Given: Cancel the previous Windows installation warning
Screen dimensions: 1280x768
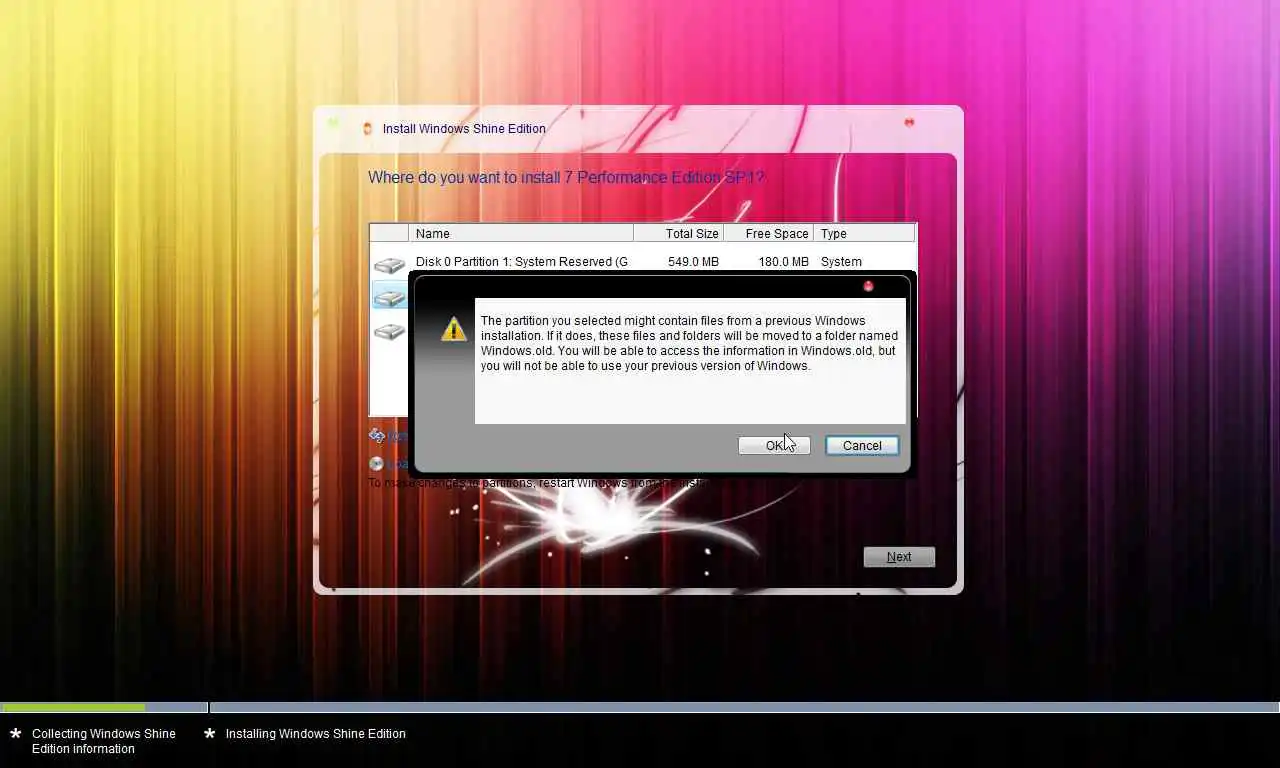Looking at the screenshot, I should pos(862,446).
